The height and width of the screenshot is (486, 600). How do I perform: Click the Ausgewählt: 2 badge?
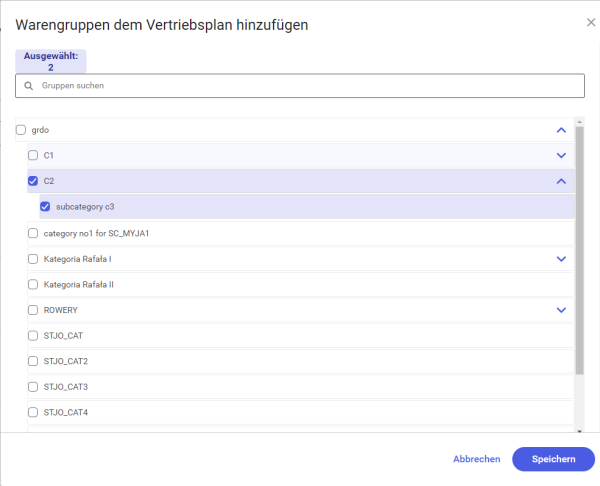click(x=51, y=61)
